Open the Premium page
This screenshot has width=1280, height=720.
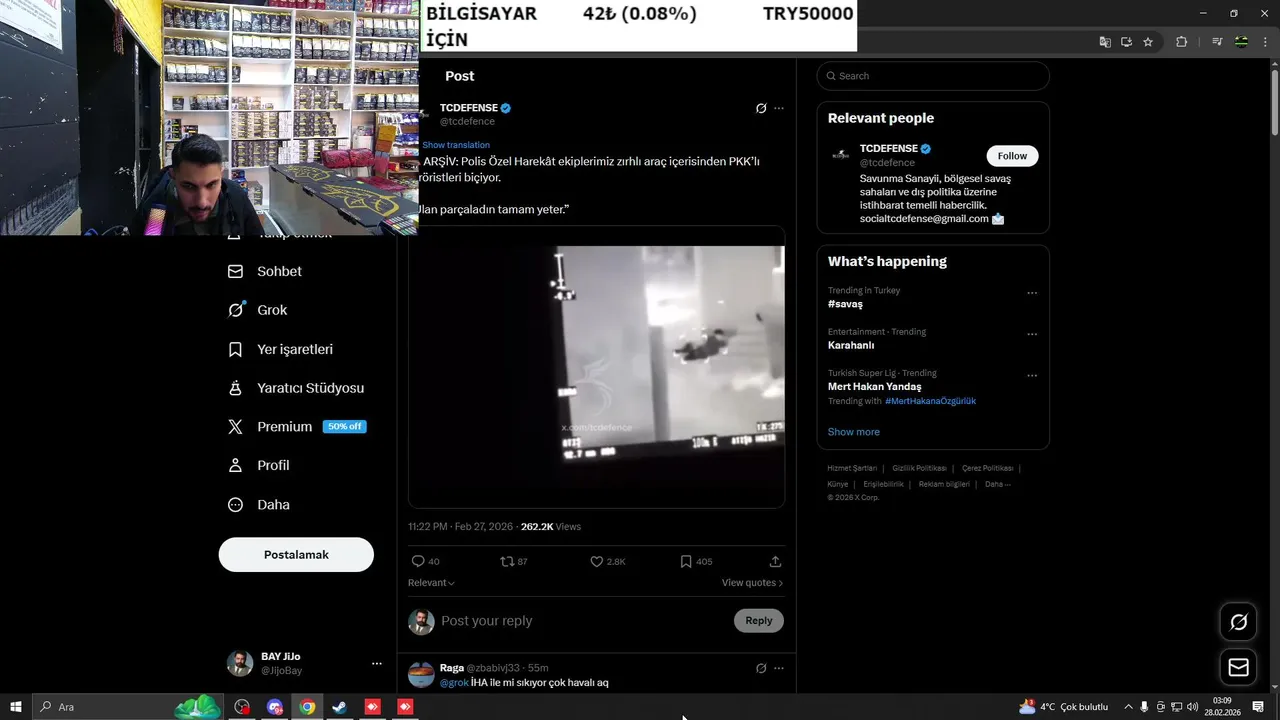tap(297, 426)
